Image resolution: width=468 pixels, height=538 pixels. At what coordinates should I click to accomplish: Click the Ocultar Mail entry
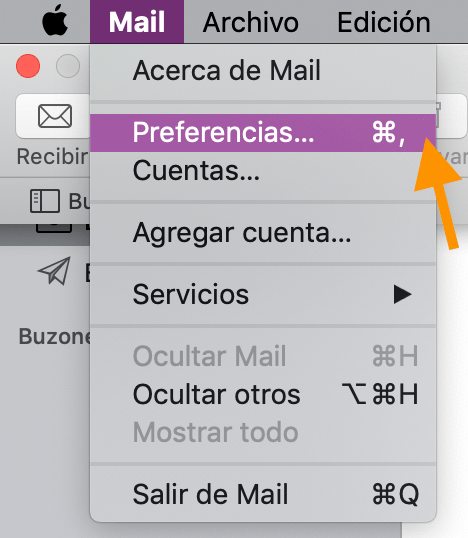tap(263, 356)
